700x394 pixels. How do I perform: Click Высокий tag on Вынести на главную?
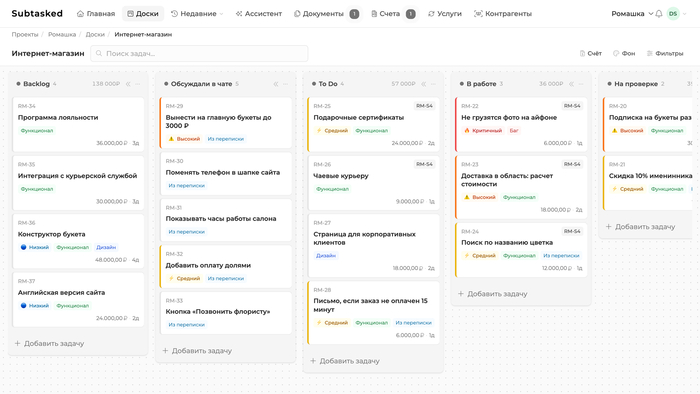pos(184,139)
